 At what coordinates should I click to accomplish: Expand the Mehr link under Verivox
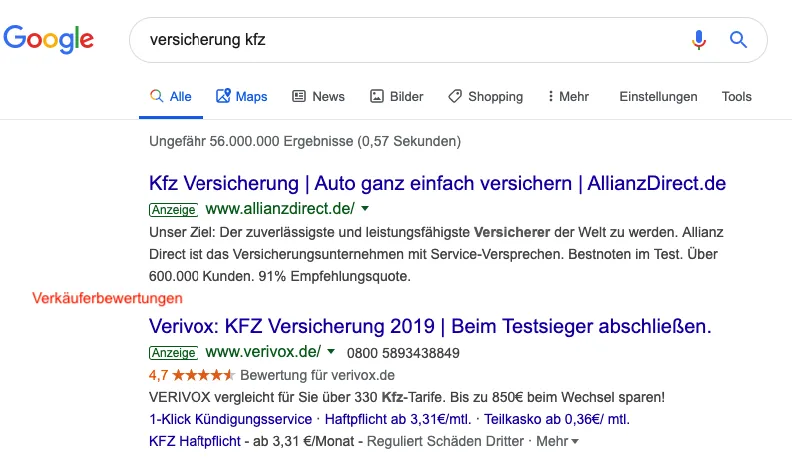pyautogui.click(x=558, y=441)
